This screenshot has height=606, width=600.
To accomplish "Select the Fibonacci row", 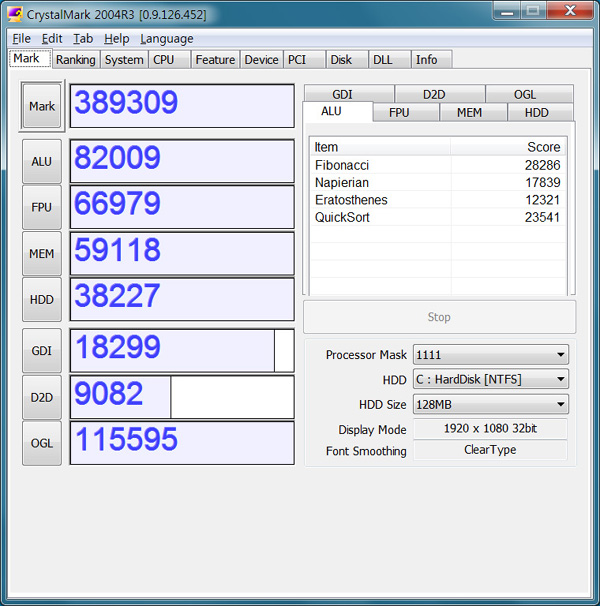I will [438, 165].
